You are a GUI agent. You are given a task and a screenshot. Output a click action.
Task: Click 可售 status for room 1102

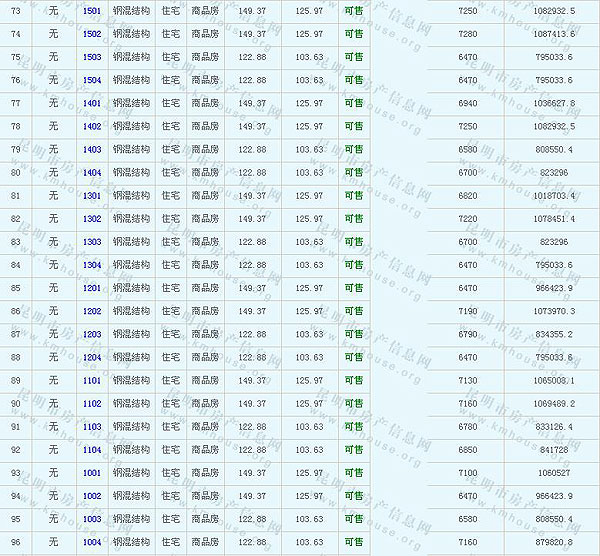pos(353,404)
